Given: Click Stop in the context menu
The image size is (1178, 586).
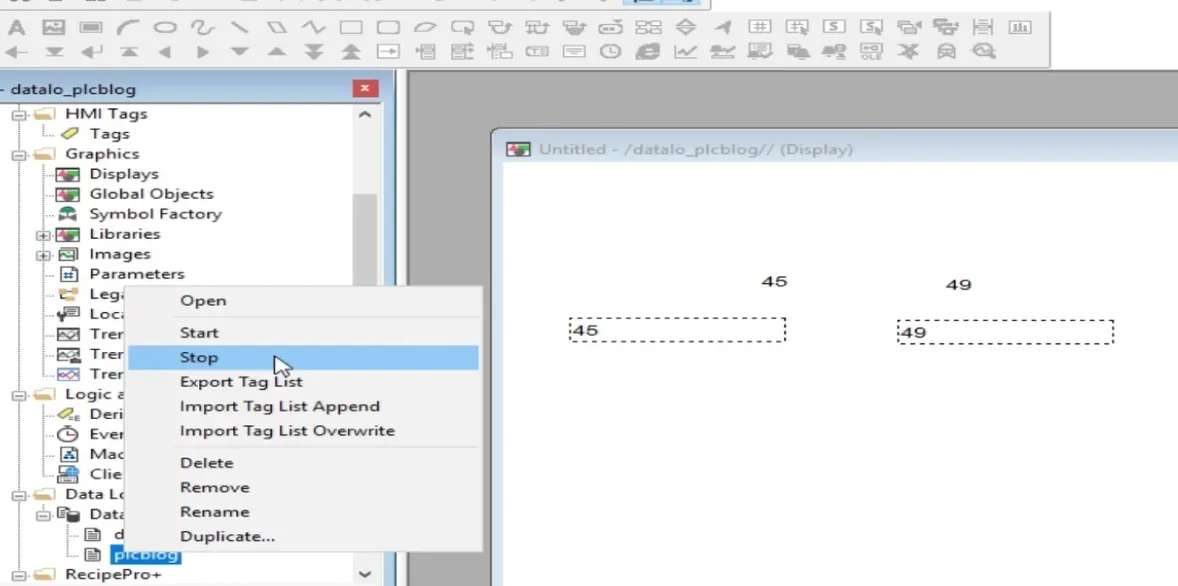Looking at the screenshot, I should pyautogui.click(x=304, y=358).
